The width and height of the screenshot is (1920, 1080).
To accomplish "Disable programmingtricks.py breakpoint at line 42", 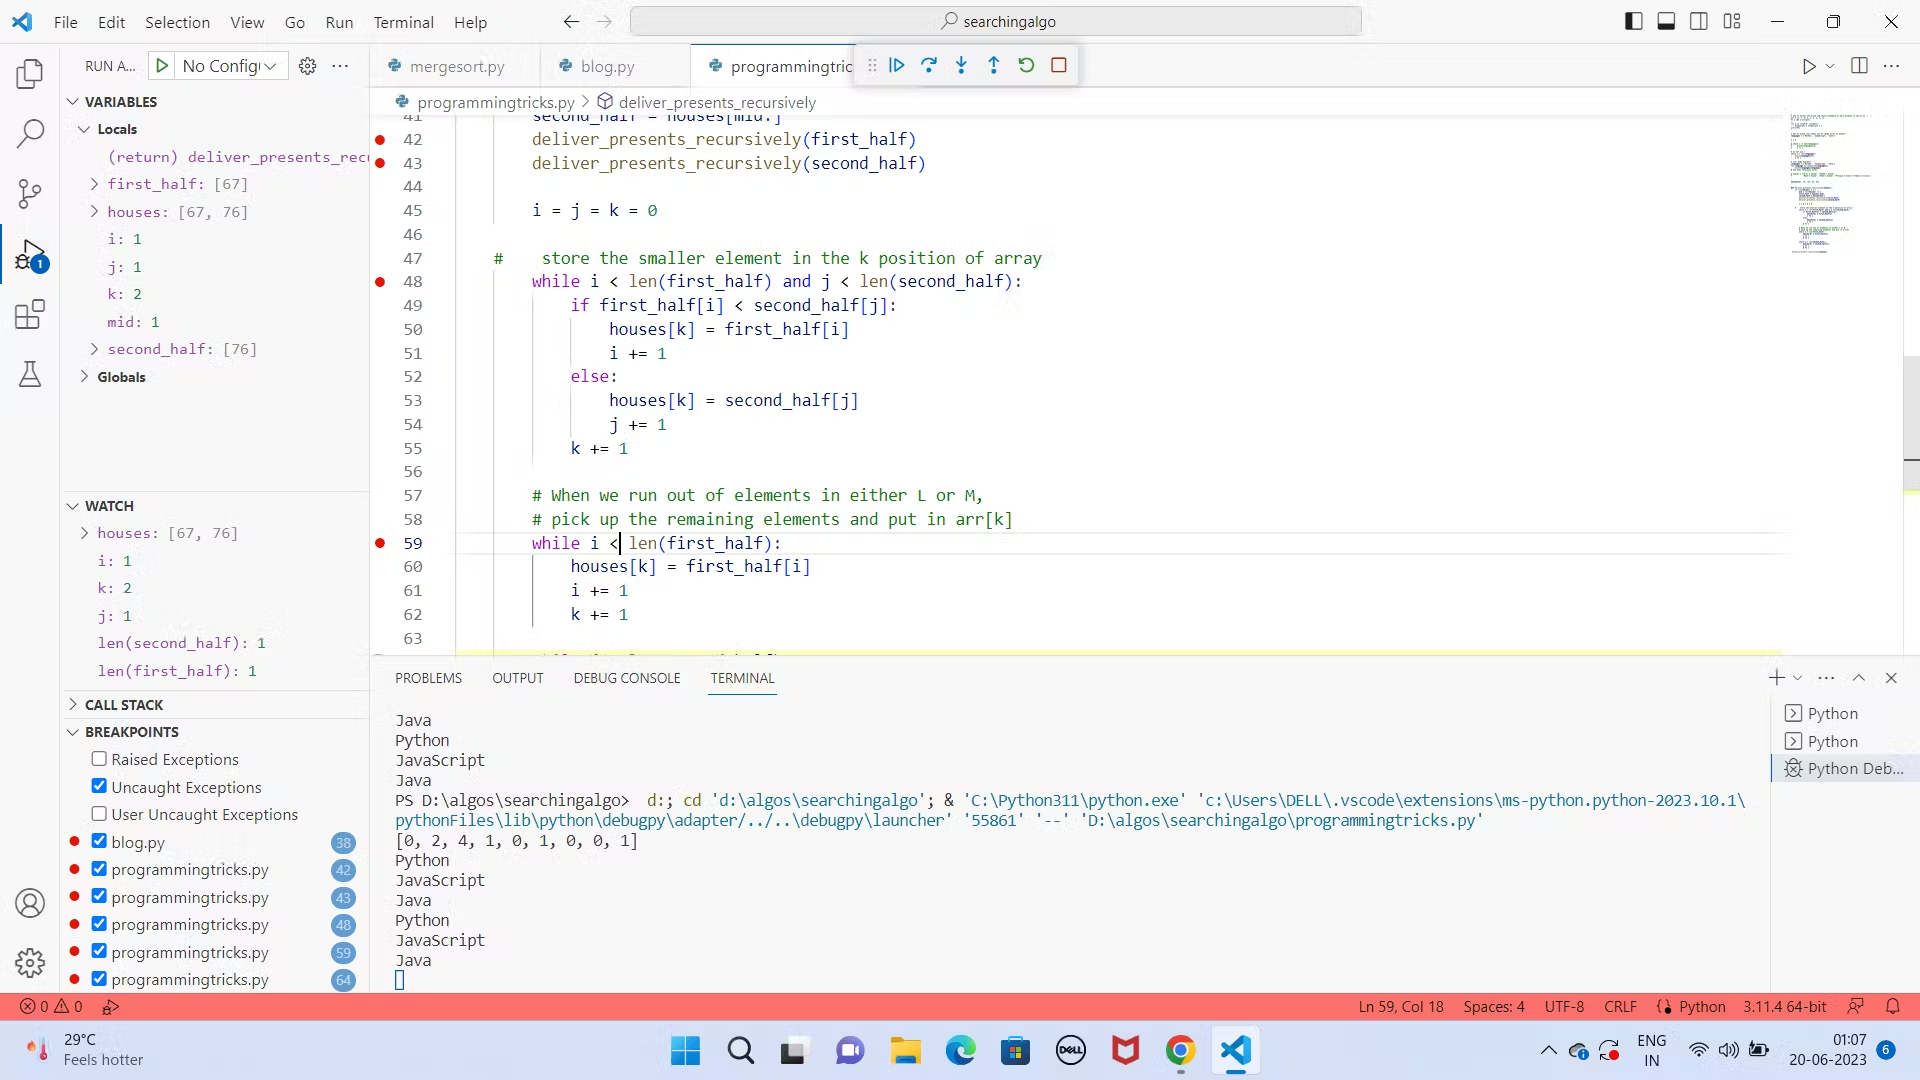I will (99, 869).
